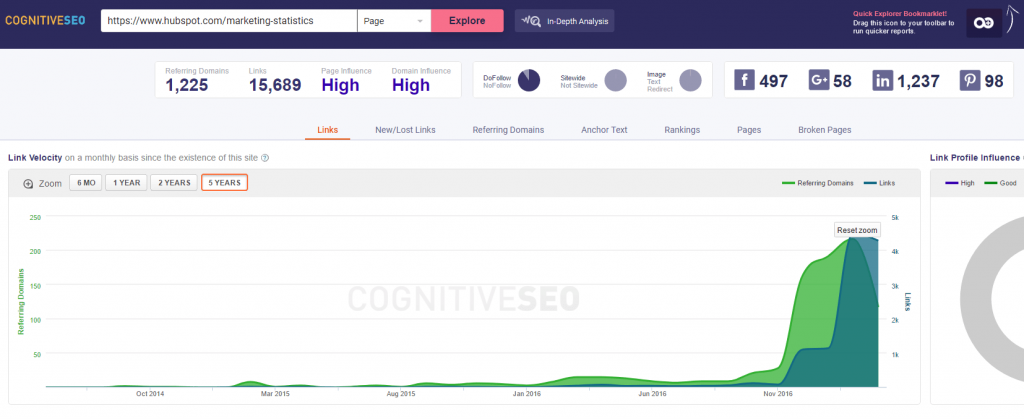This screenshot has height=419, width=1024.
Task: Click the Pinterest count icon
Action: point(970,81)
